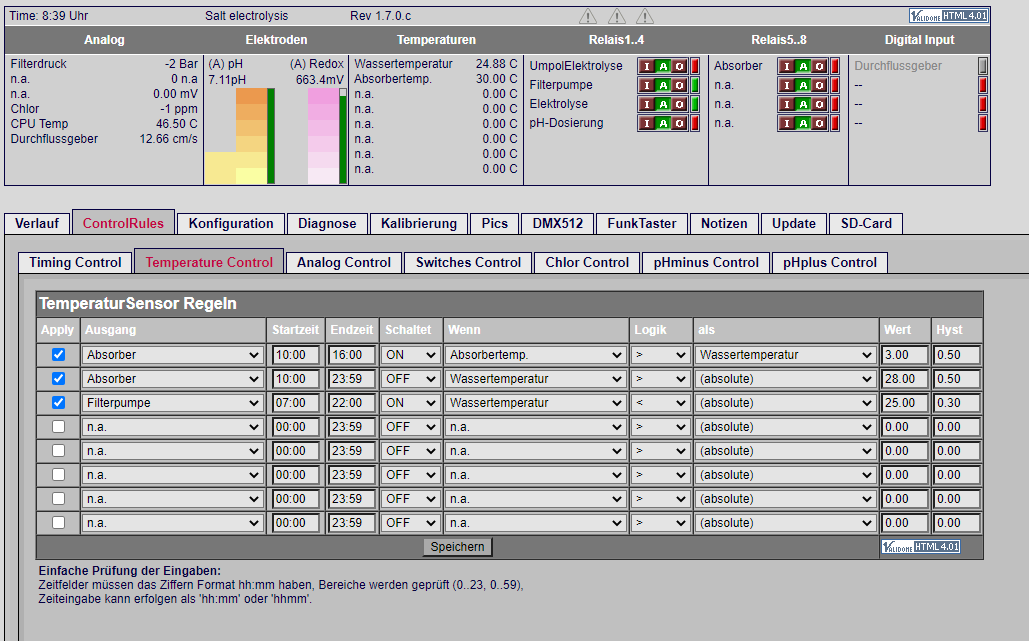Viewport: 1029px width, 641px height.
Task: Switch Absorber relay to I (on)
Action: coord(787,66)
